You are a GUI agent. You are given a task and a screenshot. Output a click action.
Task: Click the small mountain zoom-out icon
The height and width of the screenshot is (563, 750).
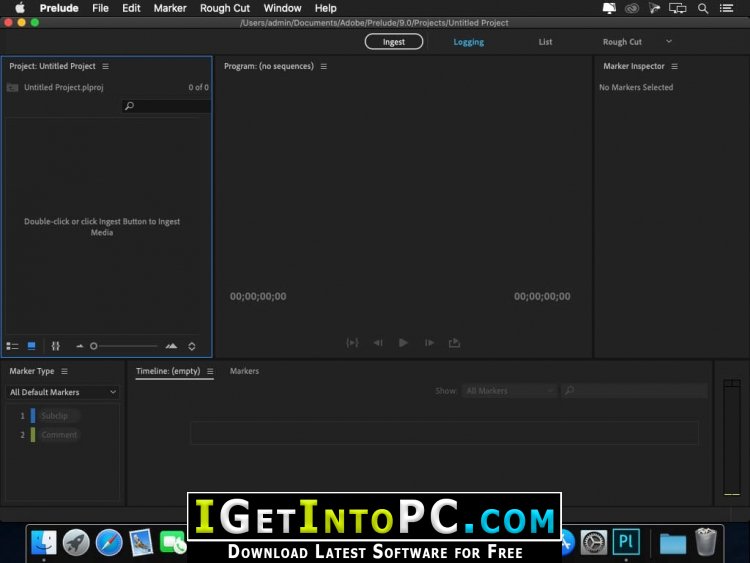point(79,346)
